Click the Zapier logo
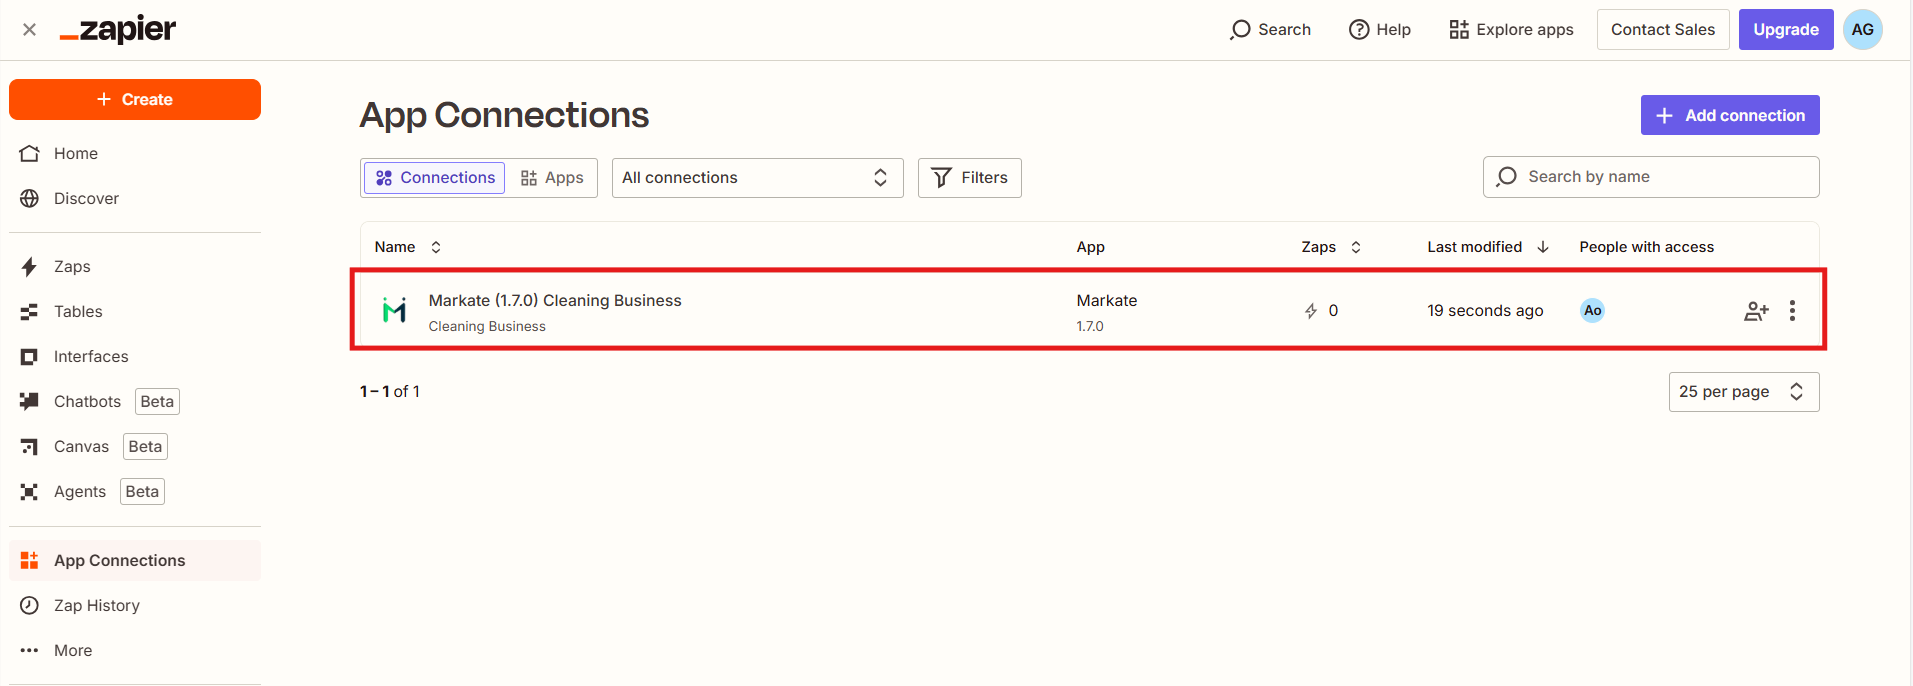The height and width of the screenshot is (686, 1913). click(118, 30)
